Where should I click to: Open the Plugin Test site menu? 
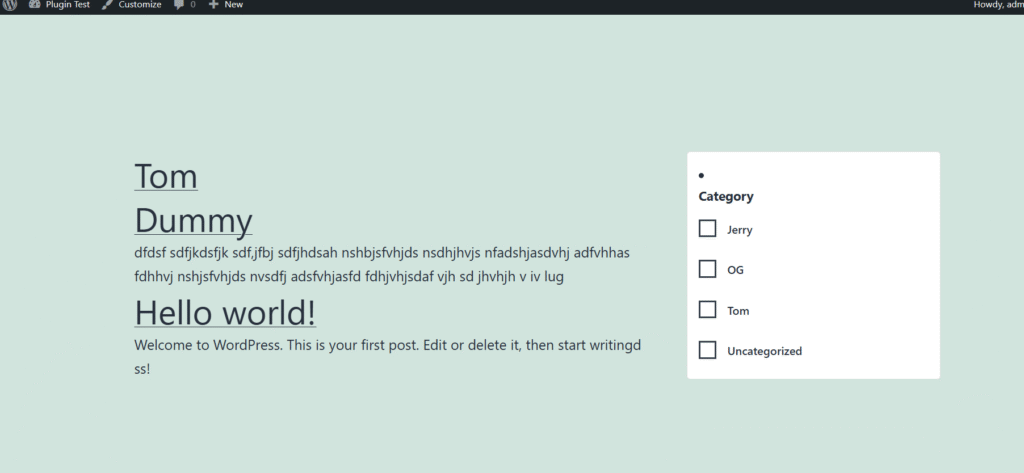59,5
